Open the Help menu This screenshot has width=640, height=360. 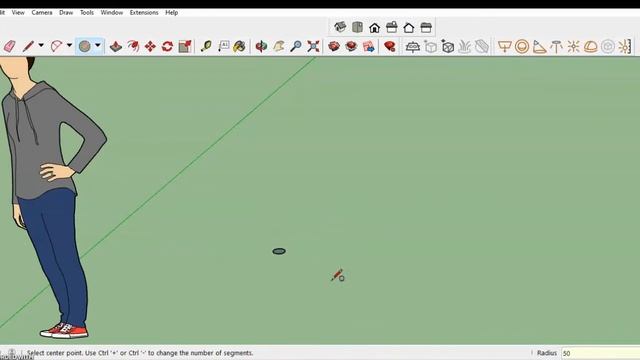pyautogui.click(x=171, y=13)
